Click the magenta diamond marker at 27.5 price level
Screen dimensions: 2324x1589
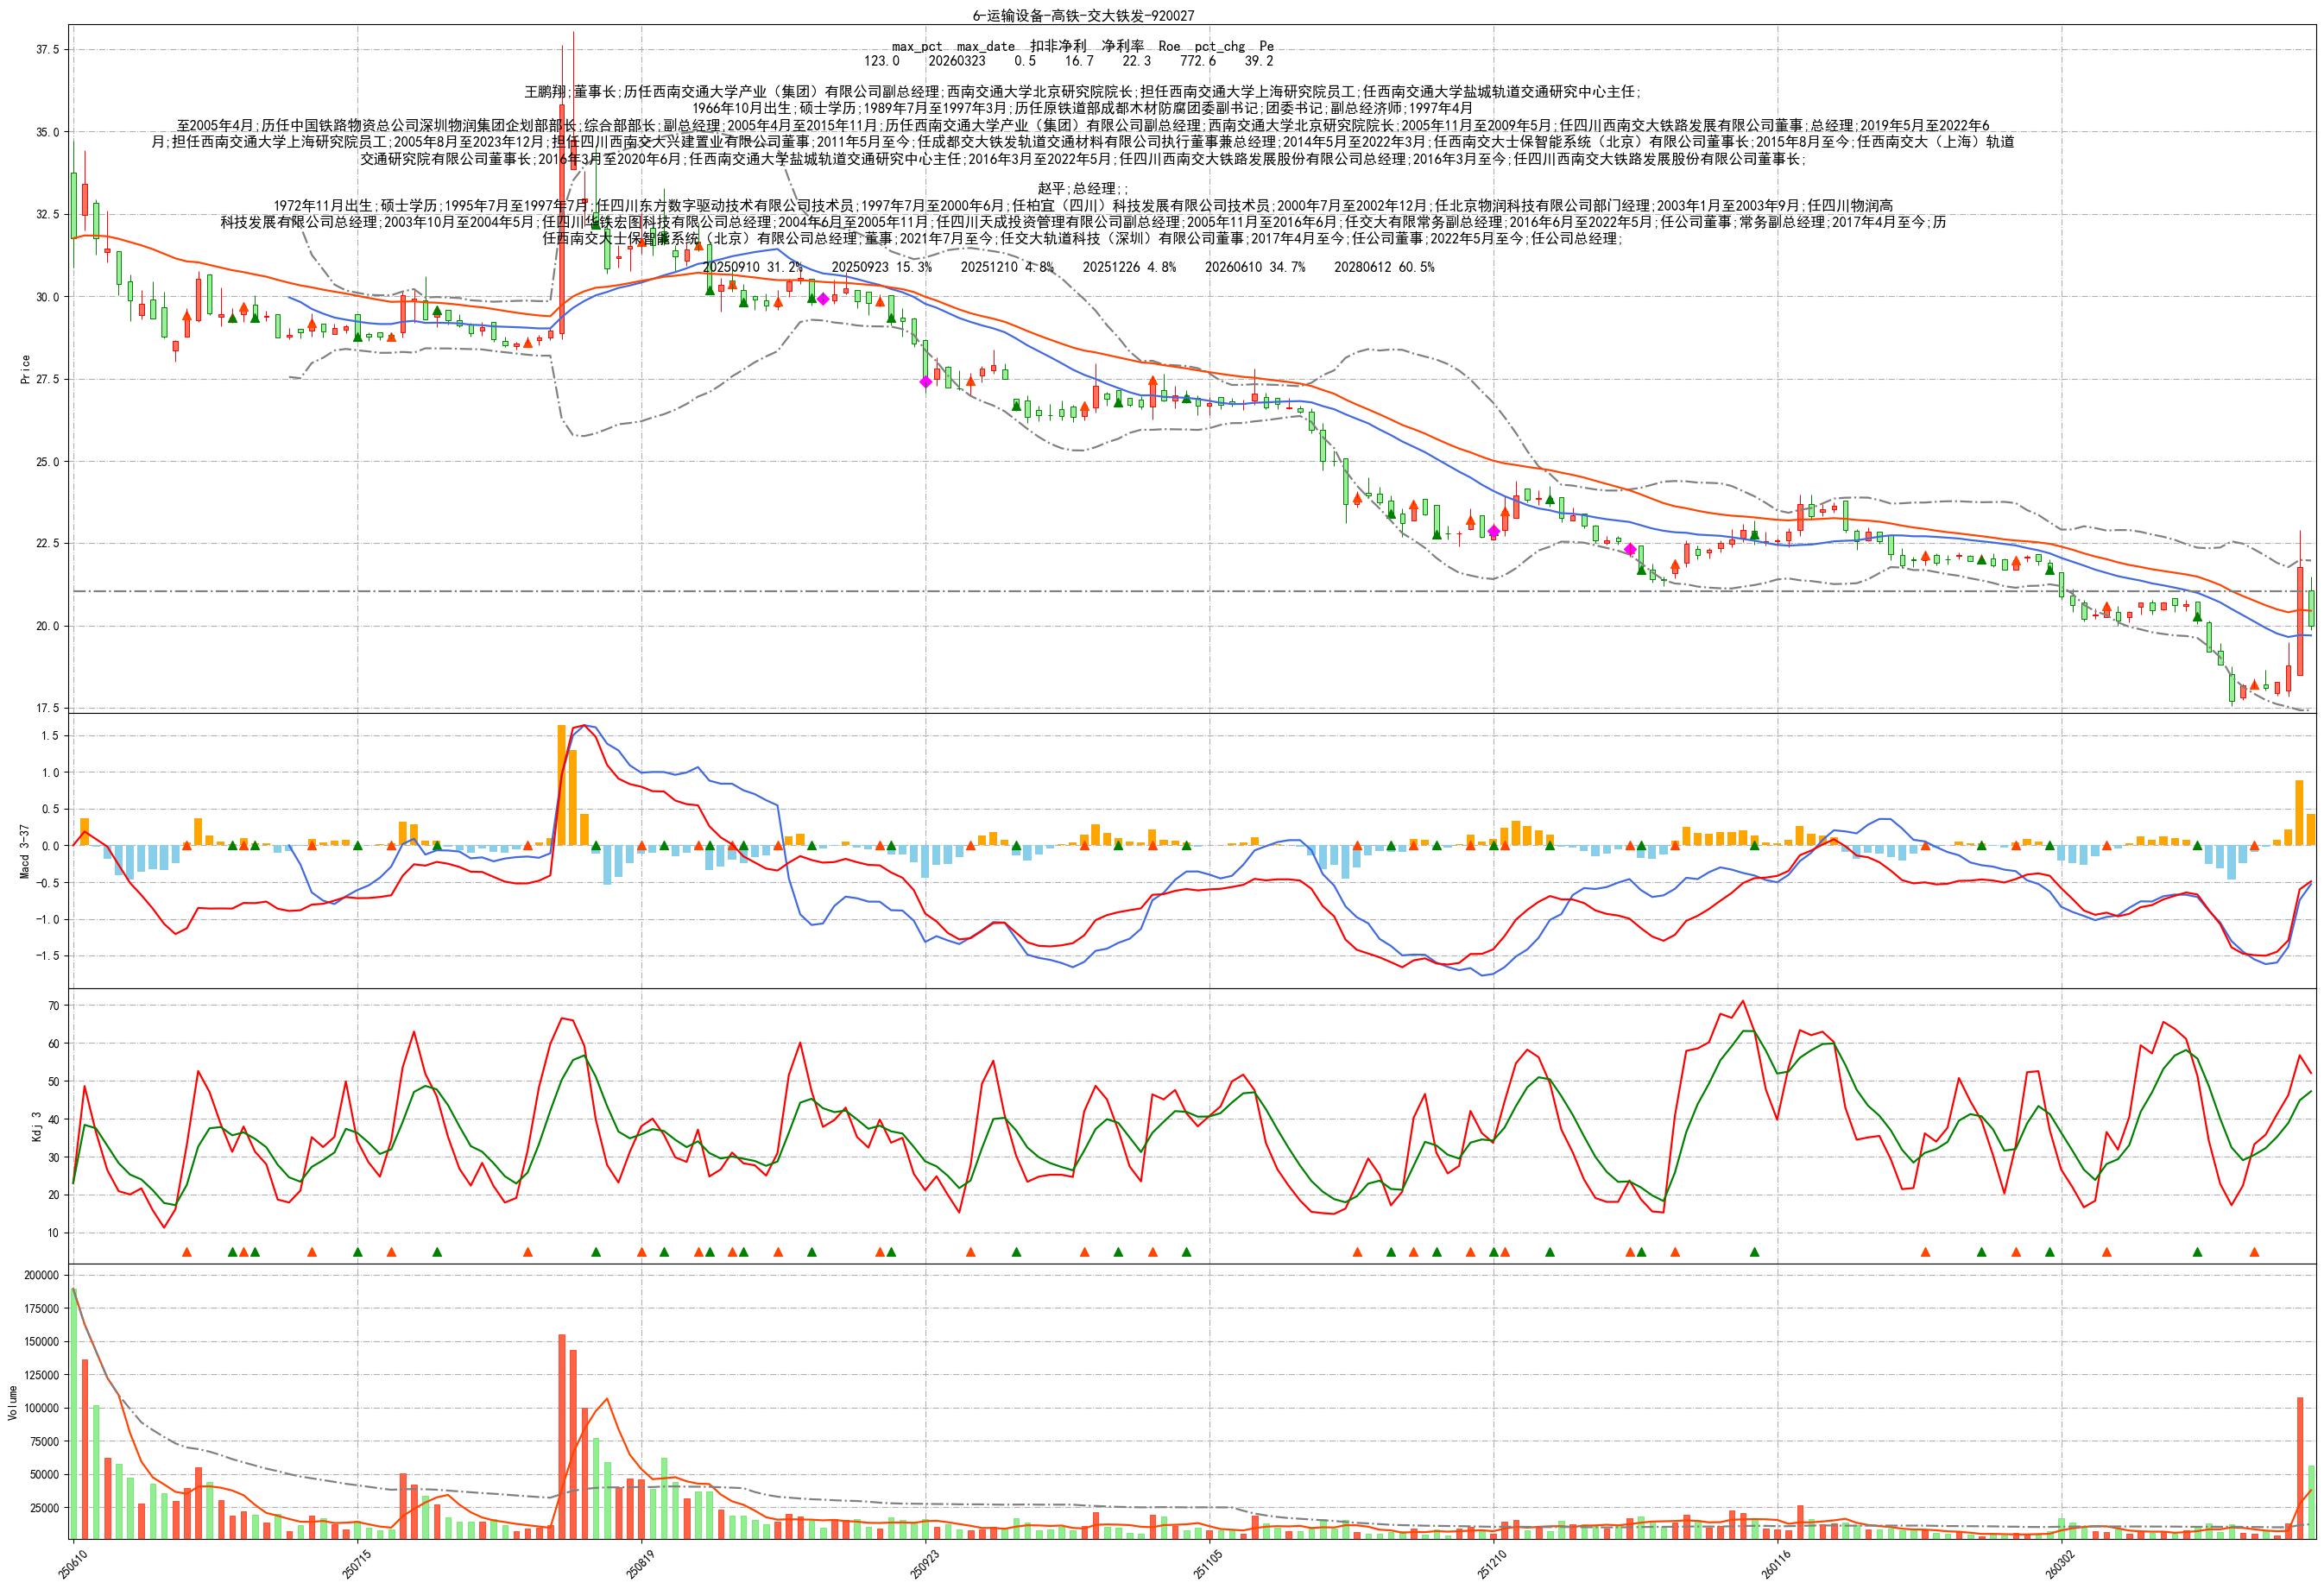(x=926, y=381)
